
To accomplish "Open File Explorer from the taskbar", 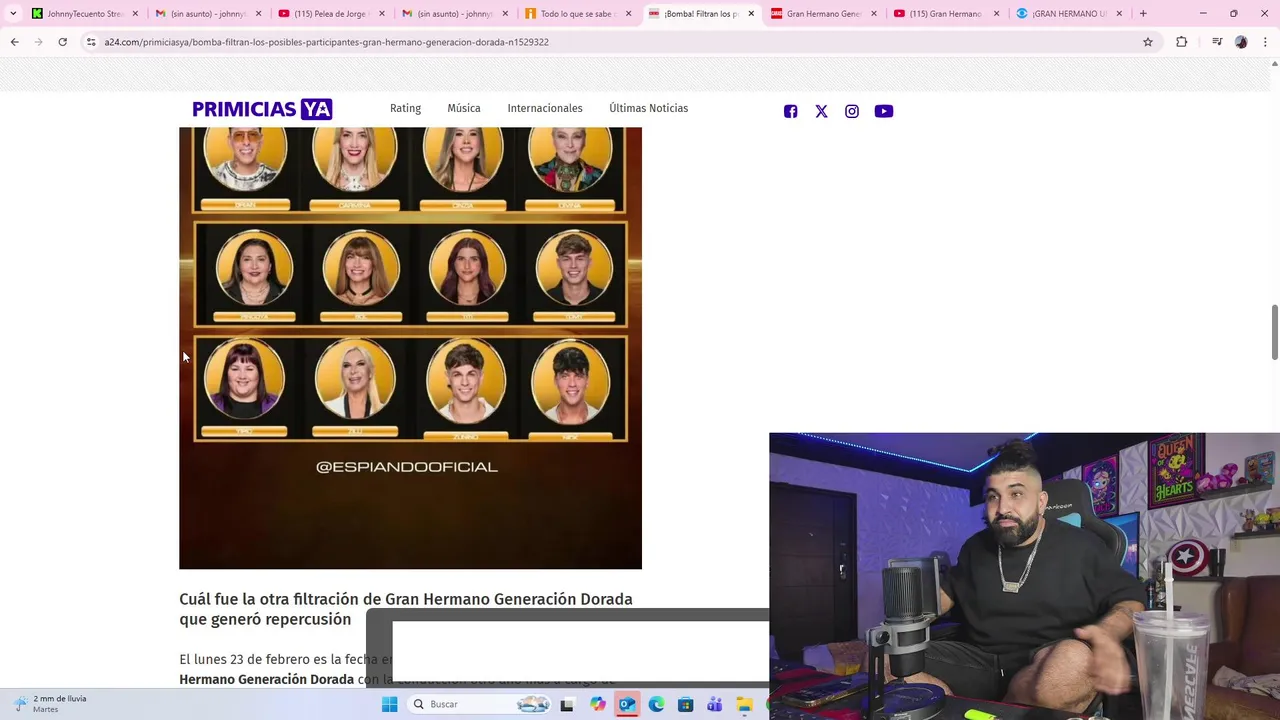I will click(744, 704).
